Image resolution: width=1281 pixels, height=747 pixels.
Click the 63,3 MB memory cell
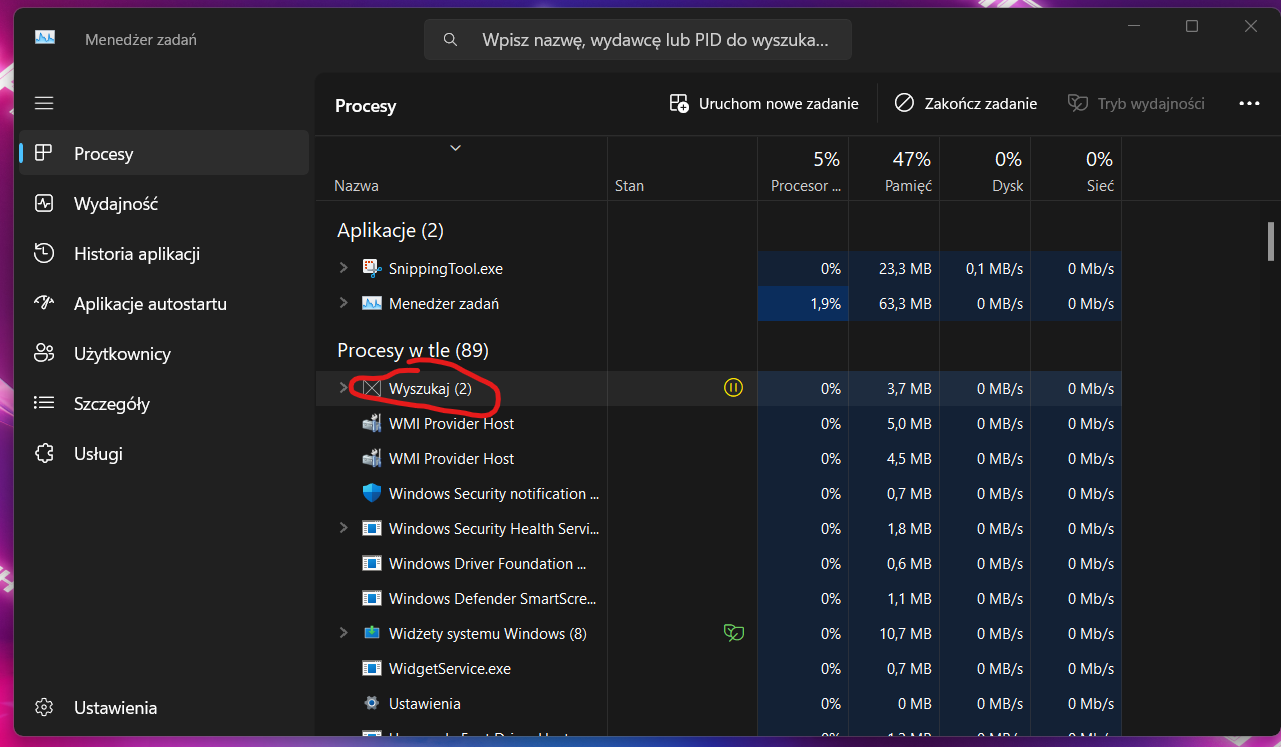[894, 303]
